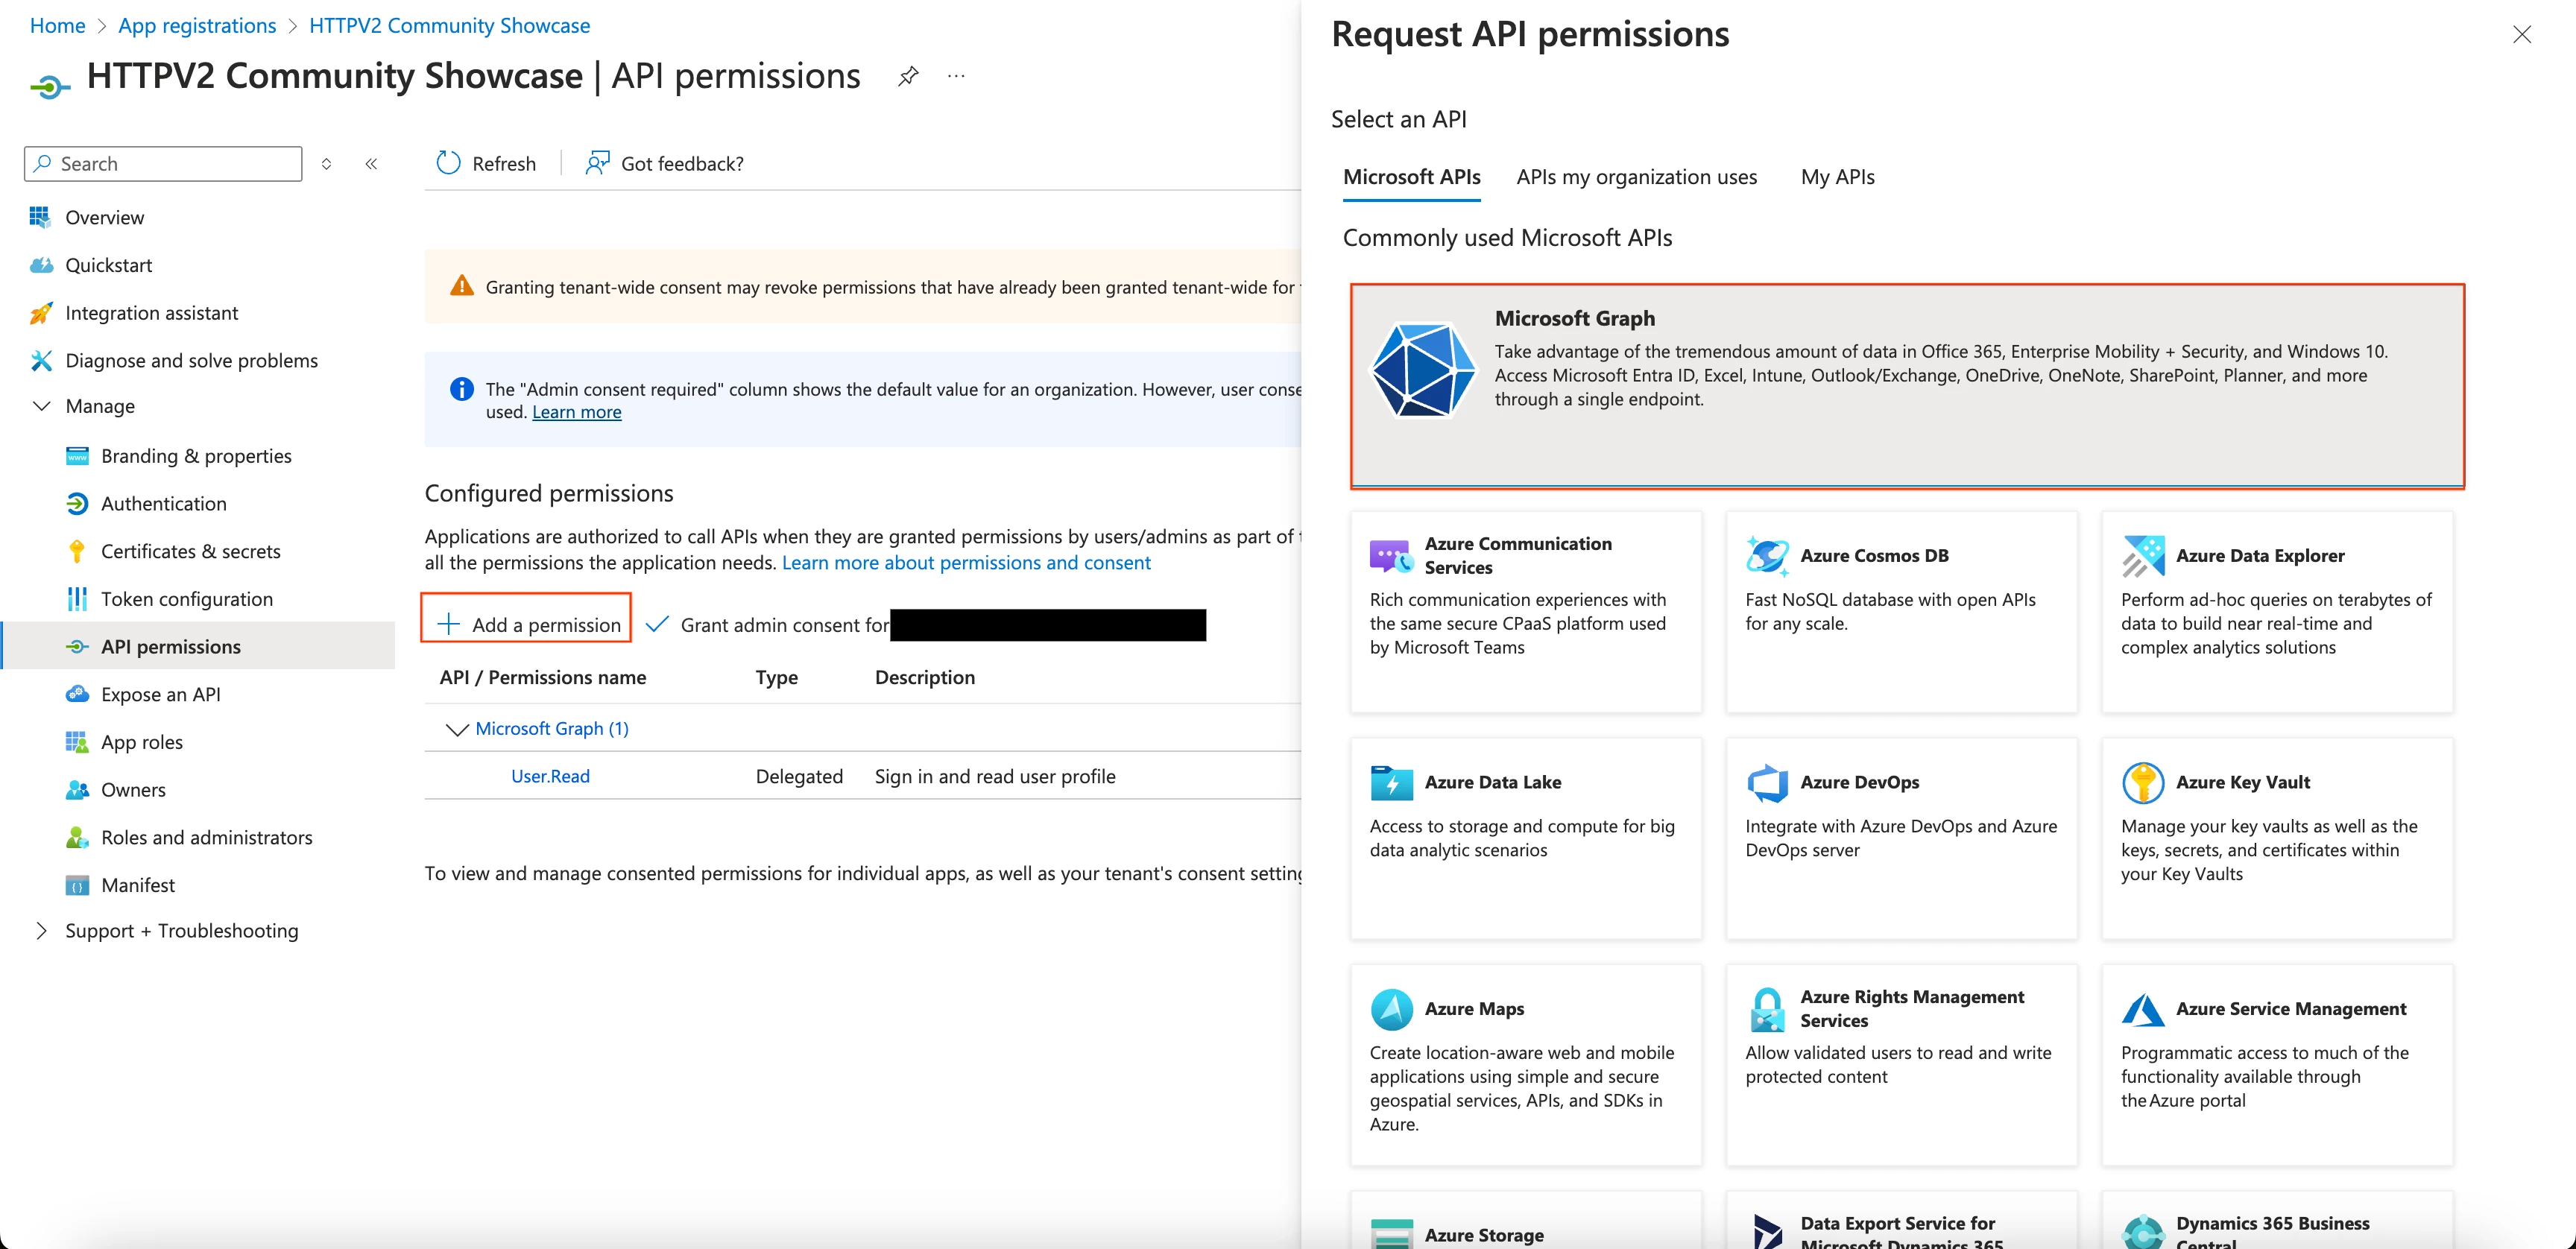The width and height of the screenshot is (2576, 1249).
Task: Click the Description column header
Action: [x=924, y=677]
